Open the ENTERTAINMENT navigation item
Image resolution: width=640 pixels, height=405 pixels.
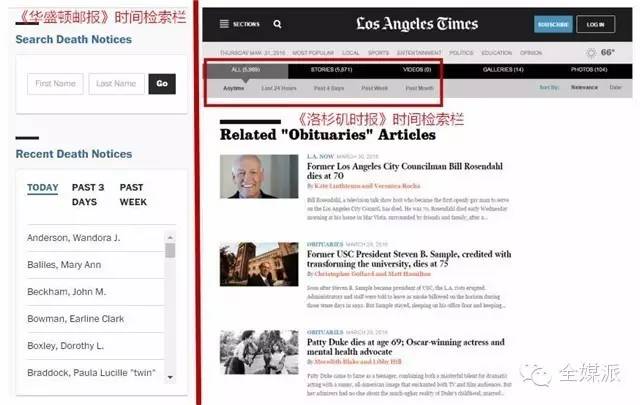[x=419, y=53]
